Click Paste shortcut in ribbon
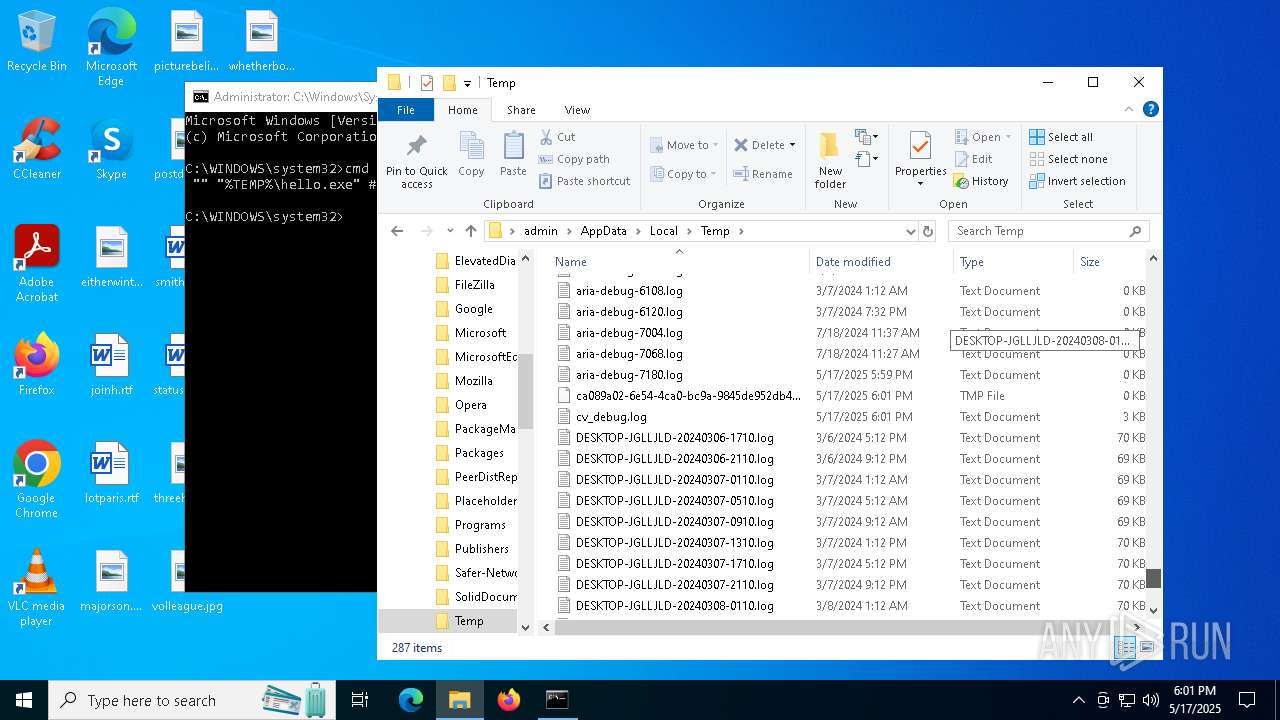Screen dimensions: 1280x720 point(585,181)
